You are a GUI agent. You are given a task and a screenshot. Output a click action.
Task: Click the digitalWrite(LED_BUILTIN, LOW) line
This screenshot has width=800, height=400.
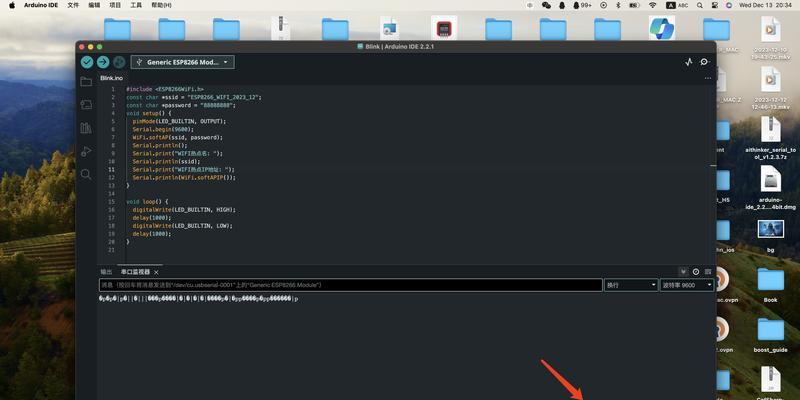182,226
